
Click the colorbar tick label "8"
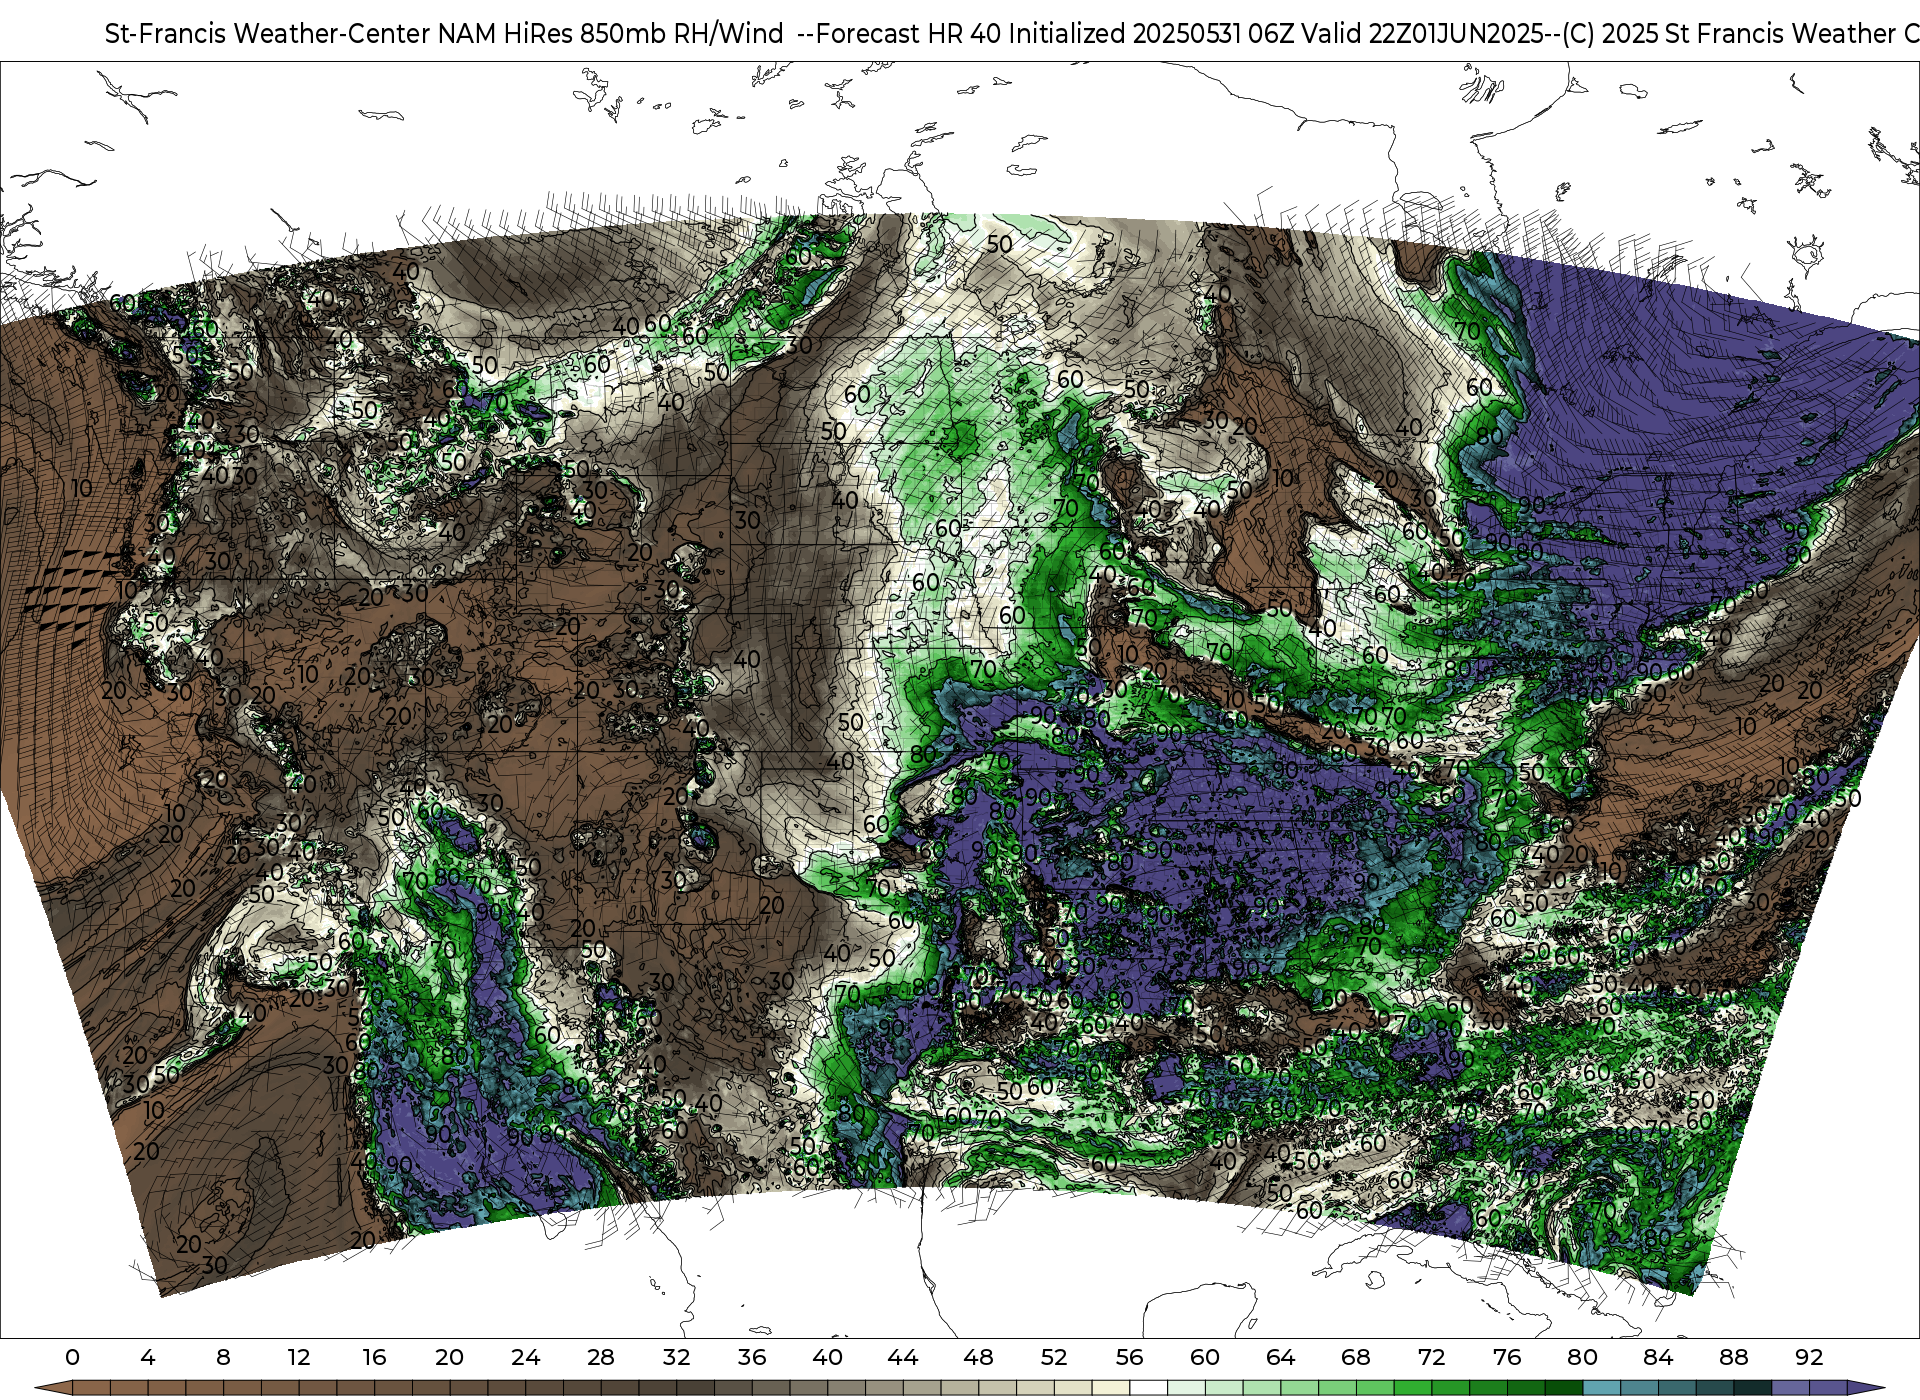(223, 1358)
